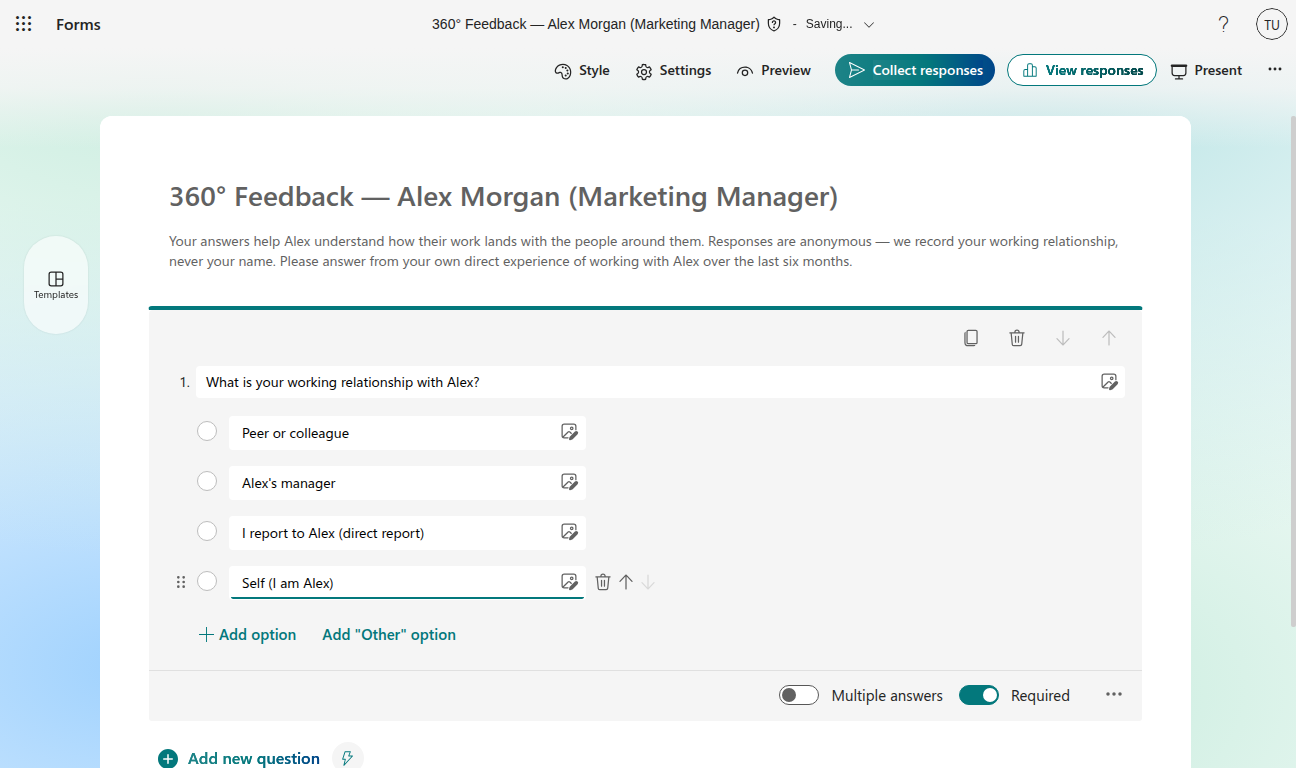Start Present mode
Screen dimensions: 1296x768
1207,71
